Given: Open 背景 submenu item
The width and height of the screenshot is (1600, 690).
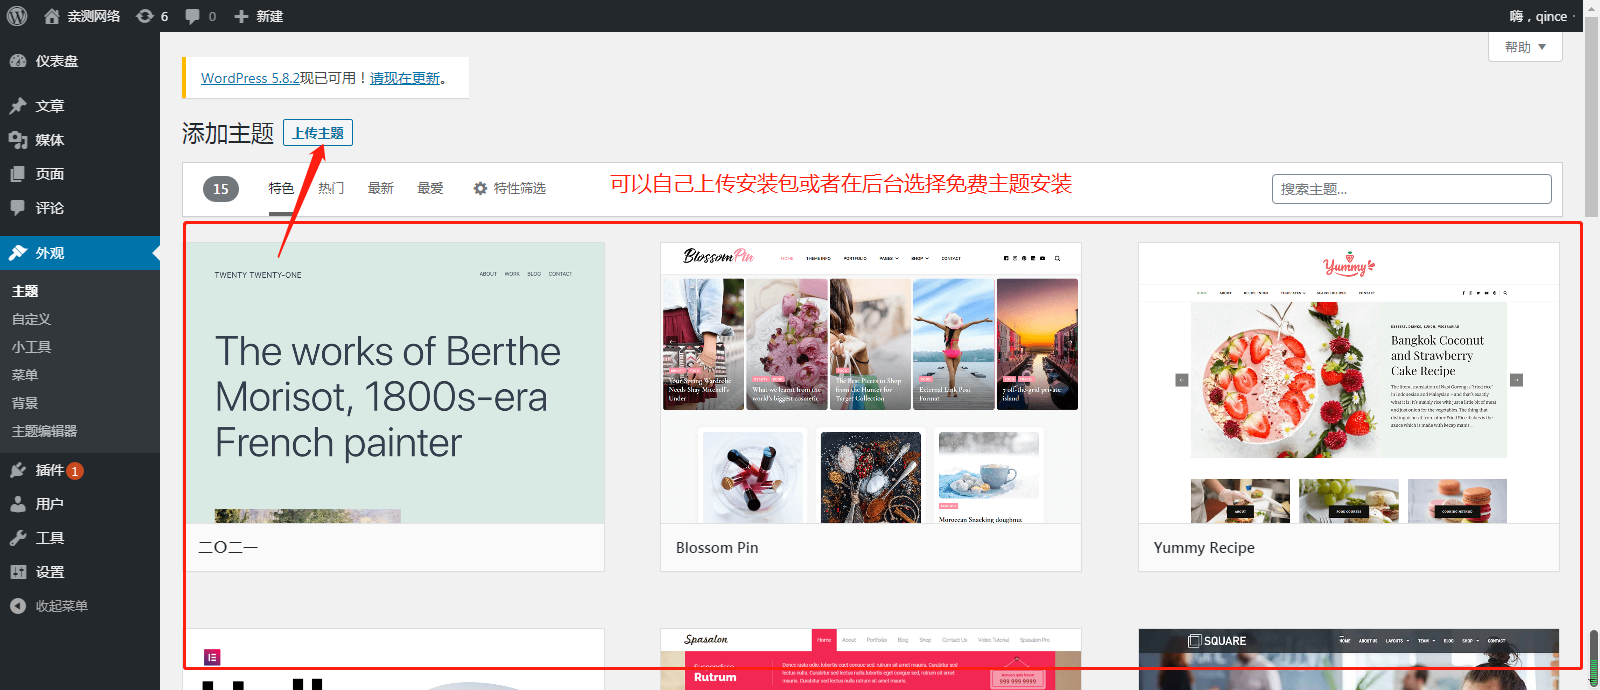Looking at the screenshot, I should click(25, 403).
